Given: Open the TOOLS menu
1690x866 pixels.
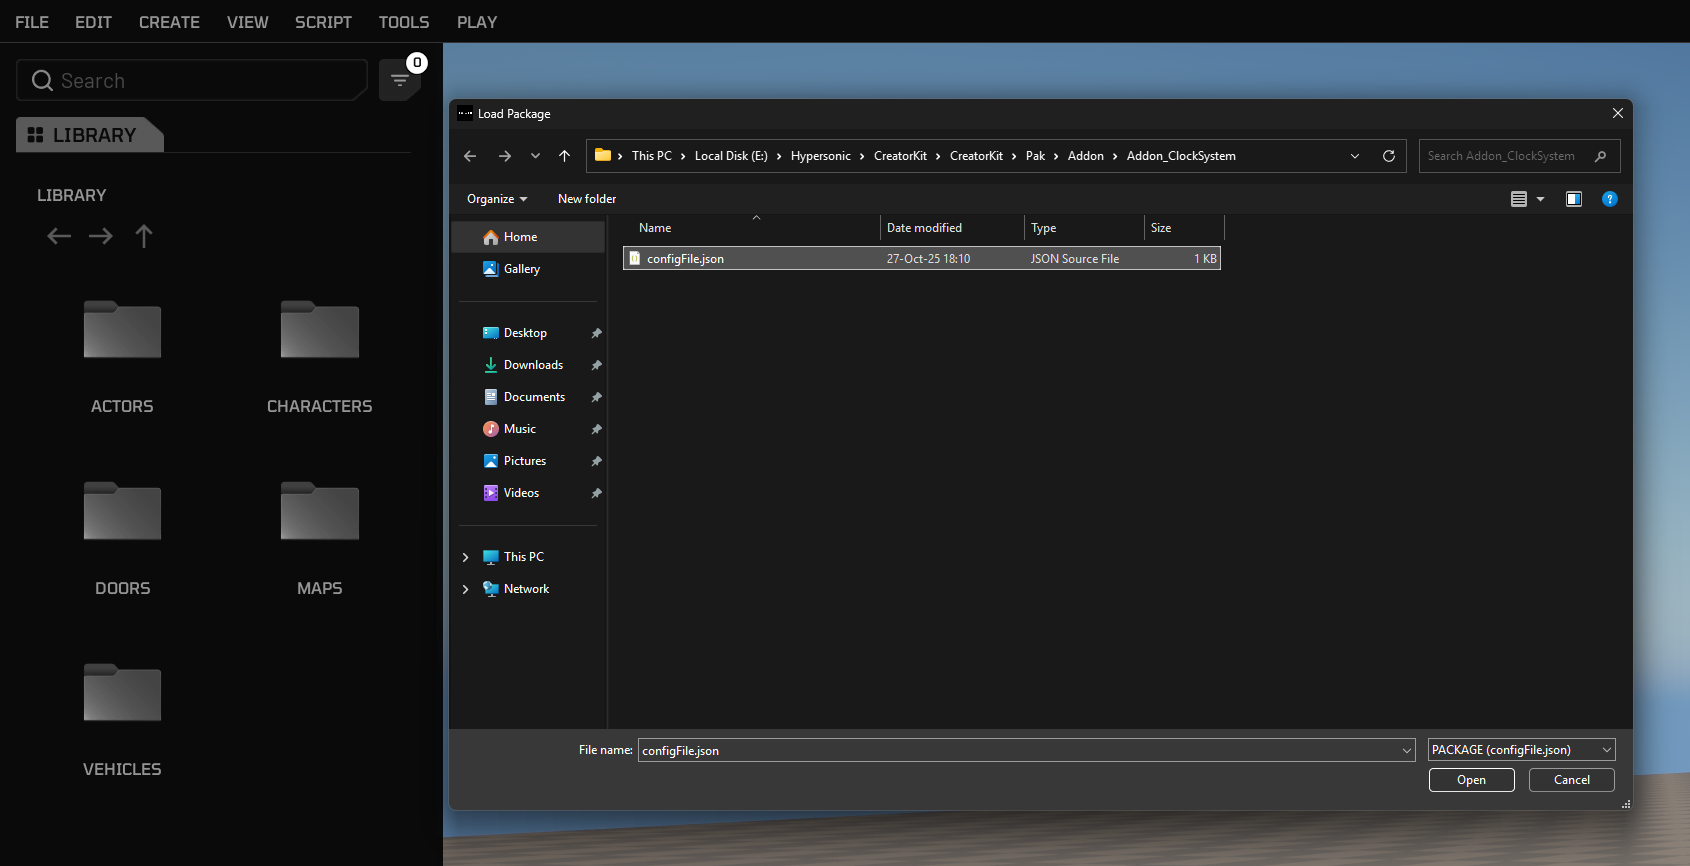Looking at the screenshot, I should click(x=403, y=22).
